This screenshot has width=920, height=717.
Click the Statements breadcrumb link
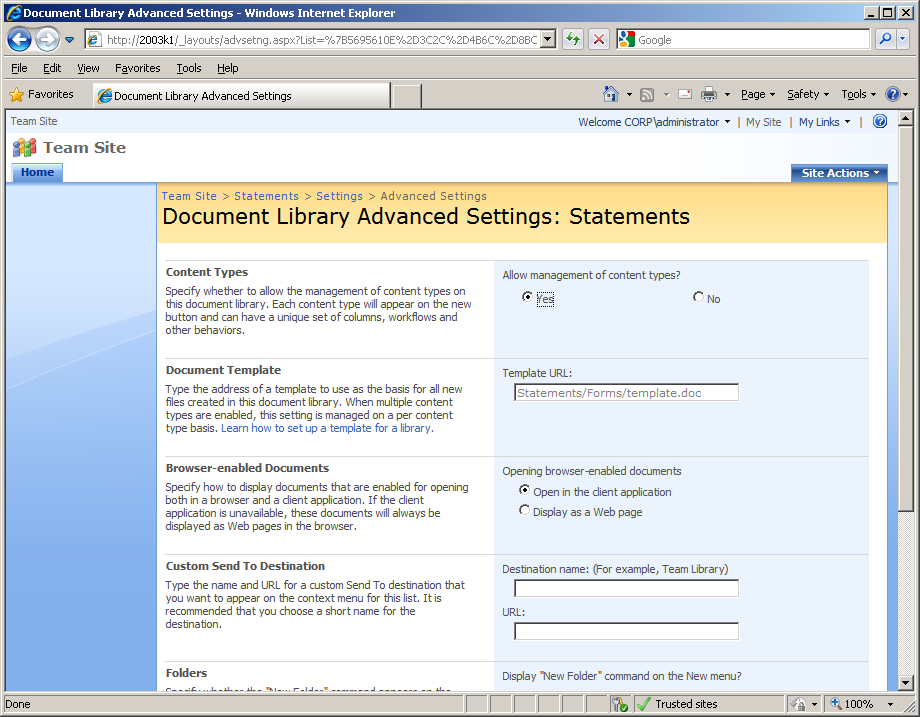(266, 196)
